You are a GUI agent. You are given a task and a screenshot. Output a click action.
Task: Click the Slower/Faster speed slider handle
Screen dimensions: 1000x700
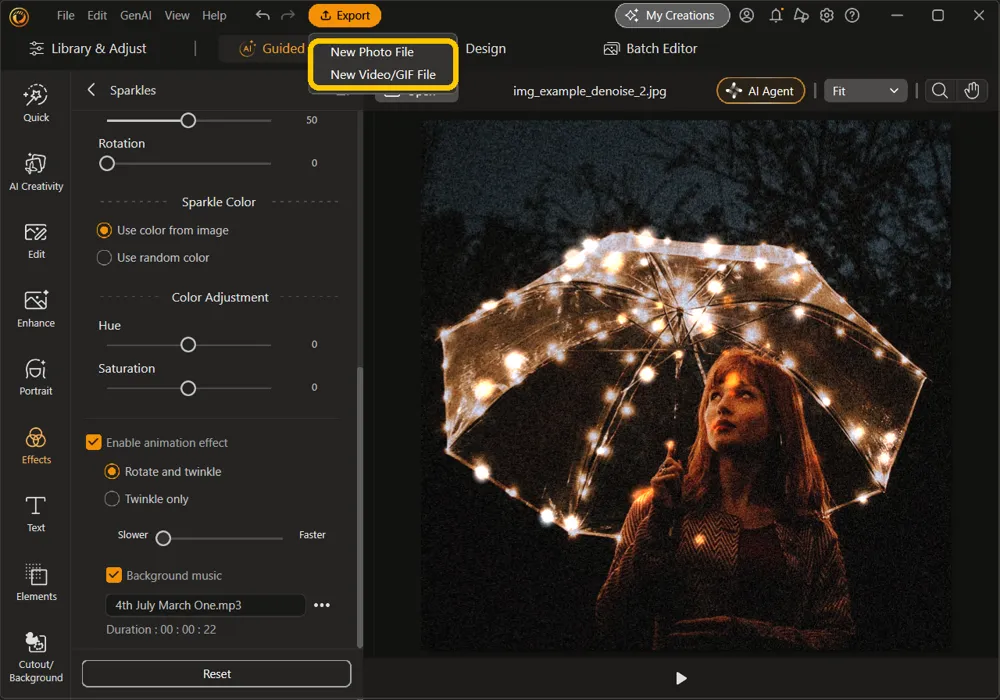[163, 538]
